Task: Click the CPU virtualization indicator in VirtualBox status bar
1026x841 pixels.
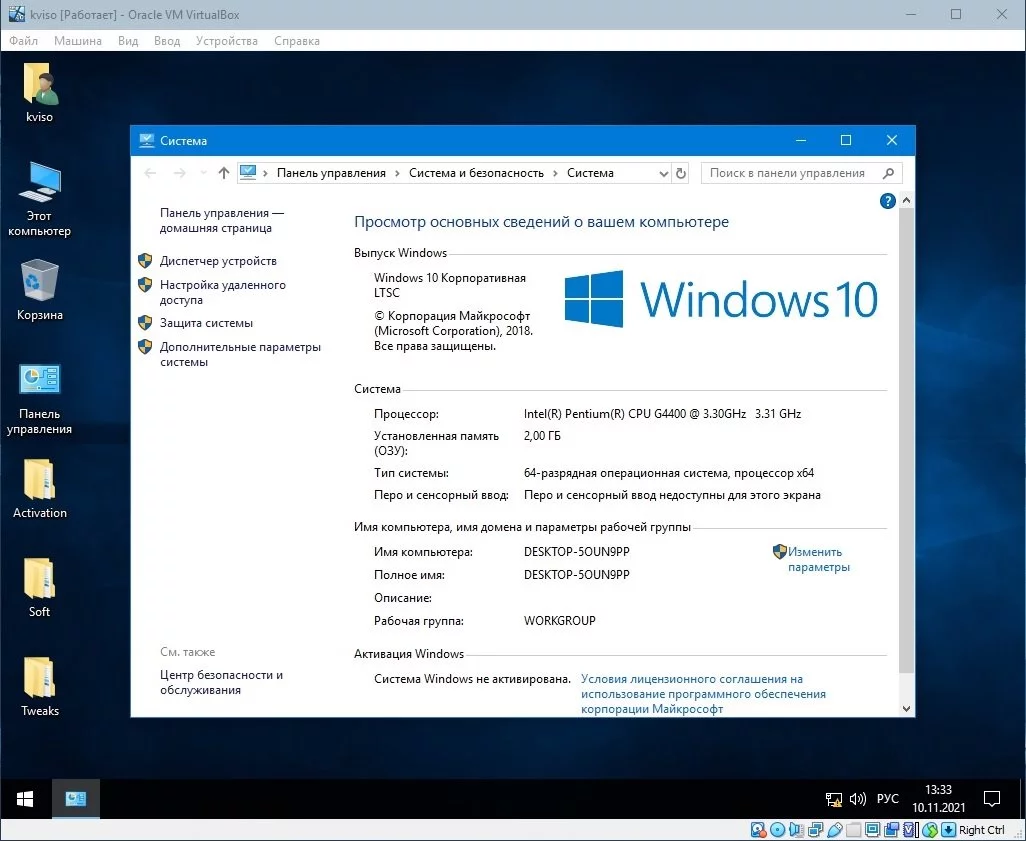Action: coord(910,830)
